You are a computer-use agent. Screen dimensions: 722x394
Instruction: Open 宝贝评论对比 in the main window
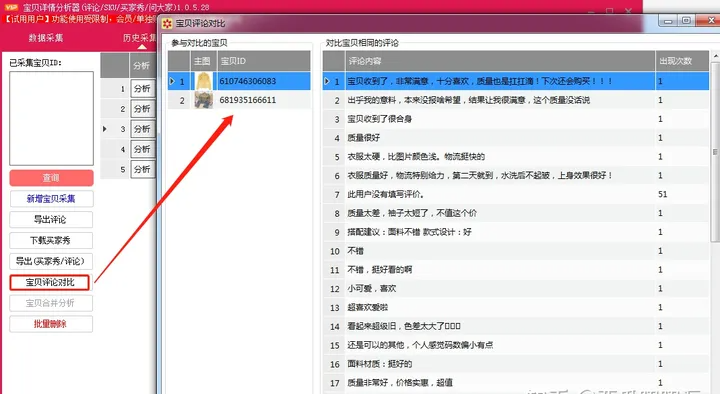tap(50, 282)
